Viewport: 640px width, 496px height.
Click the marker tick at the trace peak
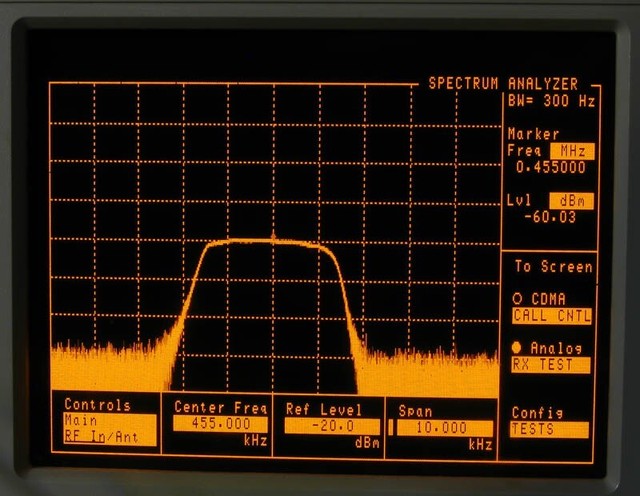tap(273, 236)
